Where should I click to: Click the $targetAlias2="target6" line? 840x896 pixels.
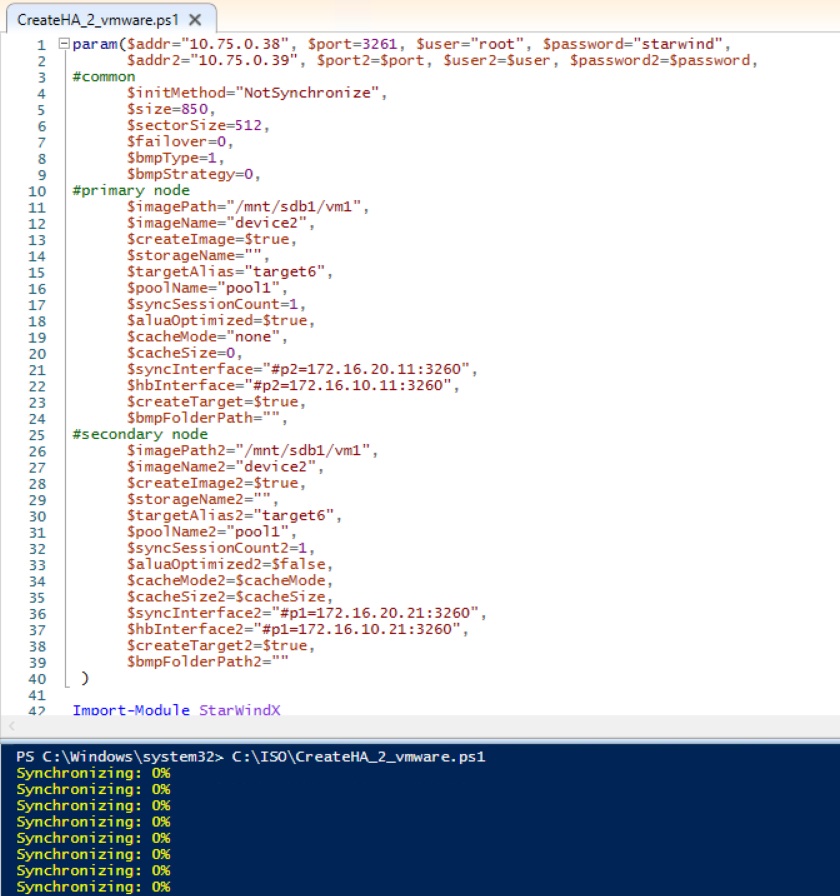[x=234, y=515]
